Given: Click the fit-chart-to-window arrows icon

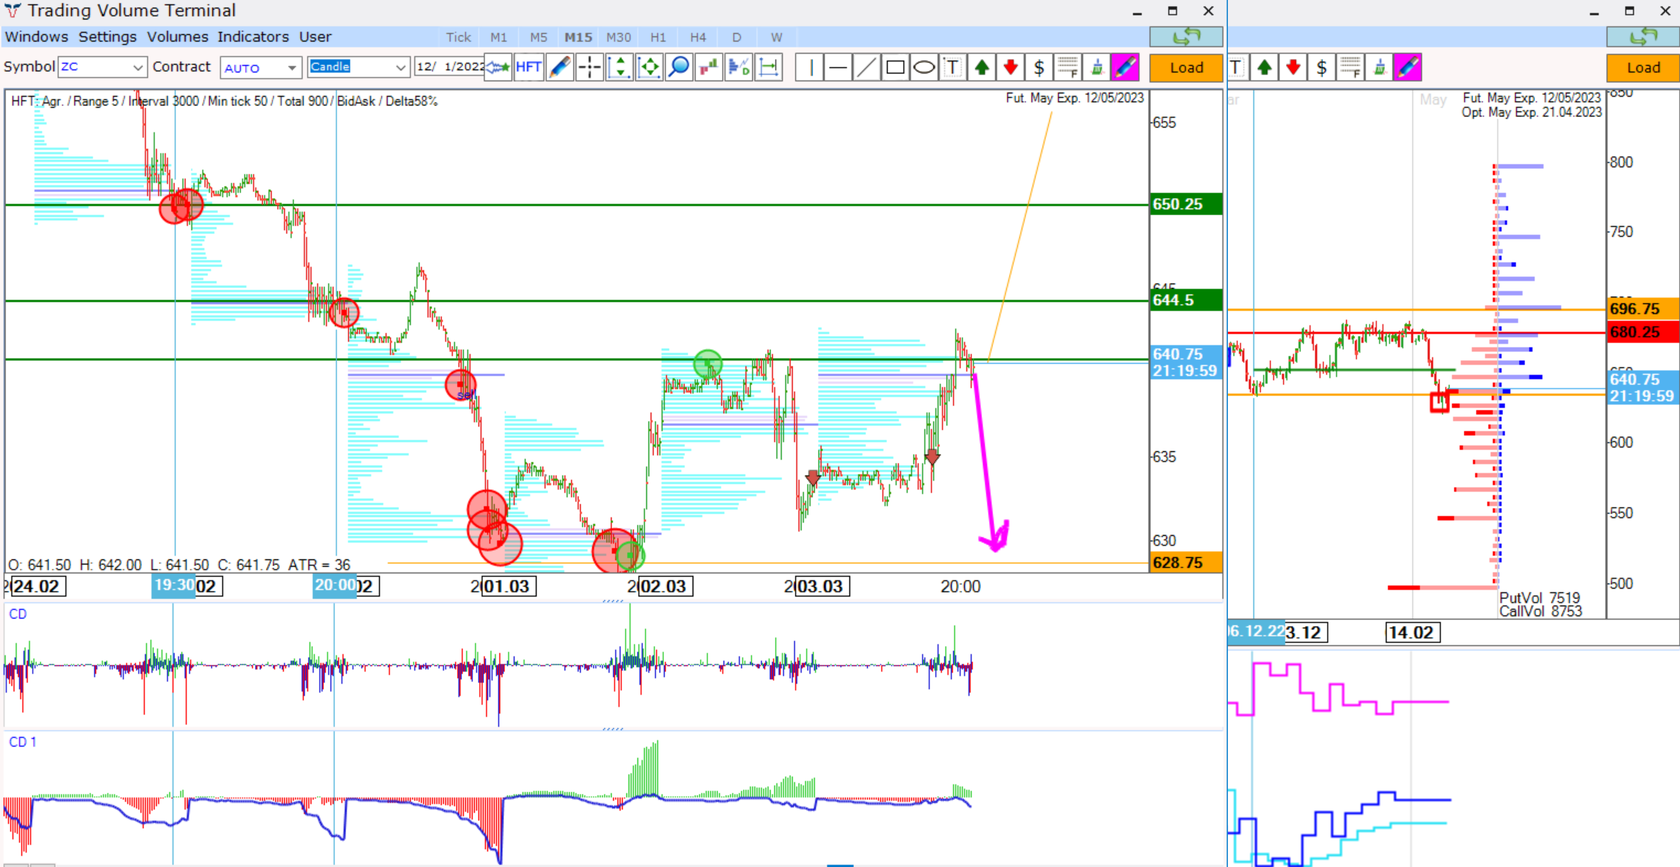Looking at the screenshot, I should click(x=649, y=67).
